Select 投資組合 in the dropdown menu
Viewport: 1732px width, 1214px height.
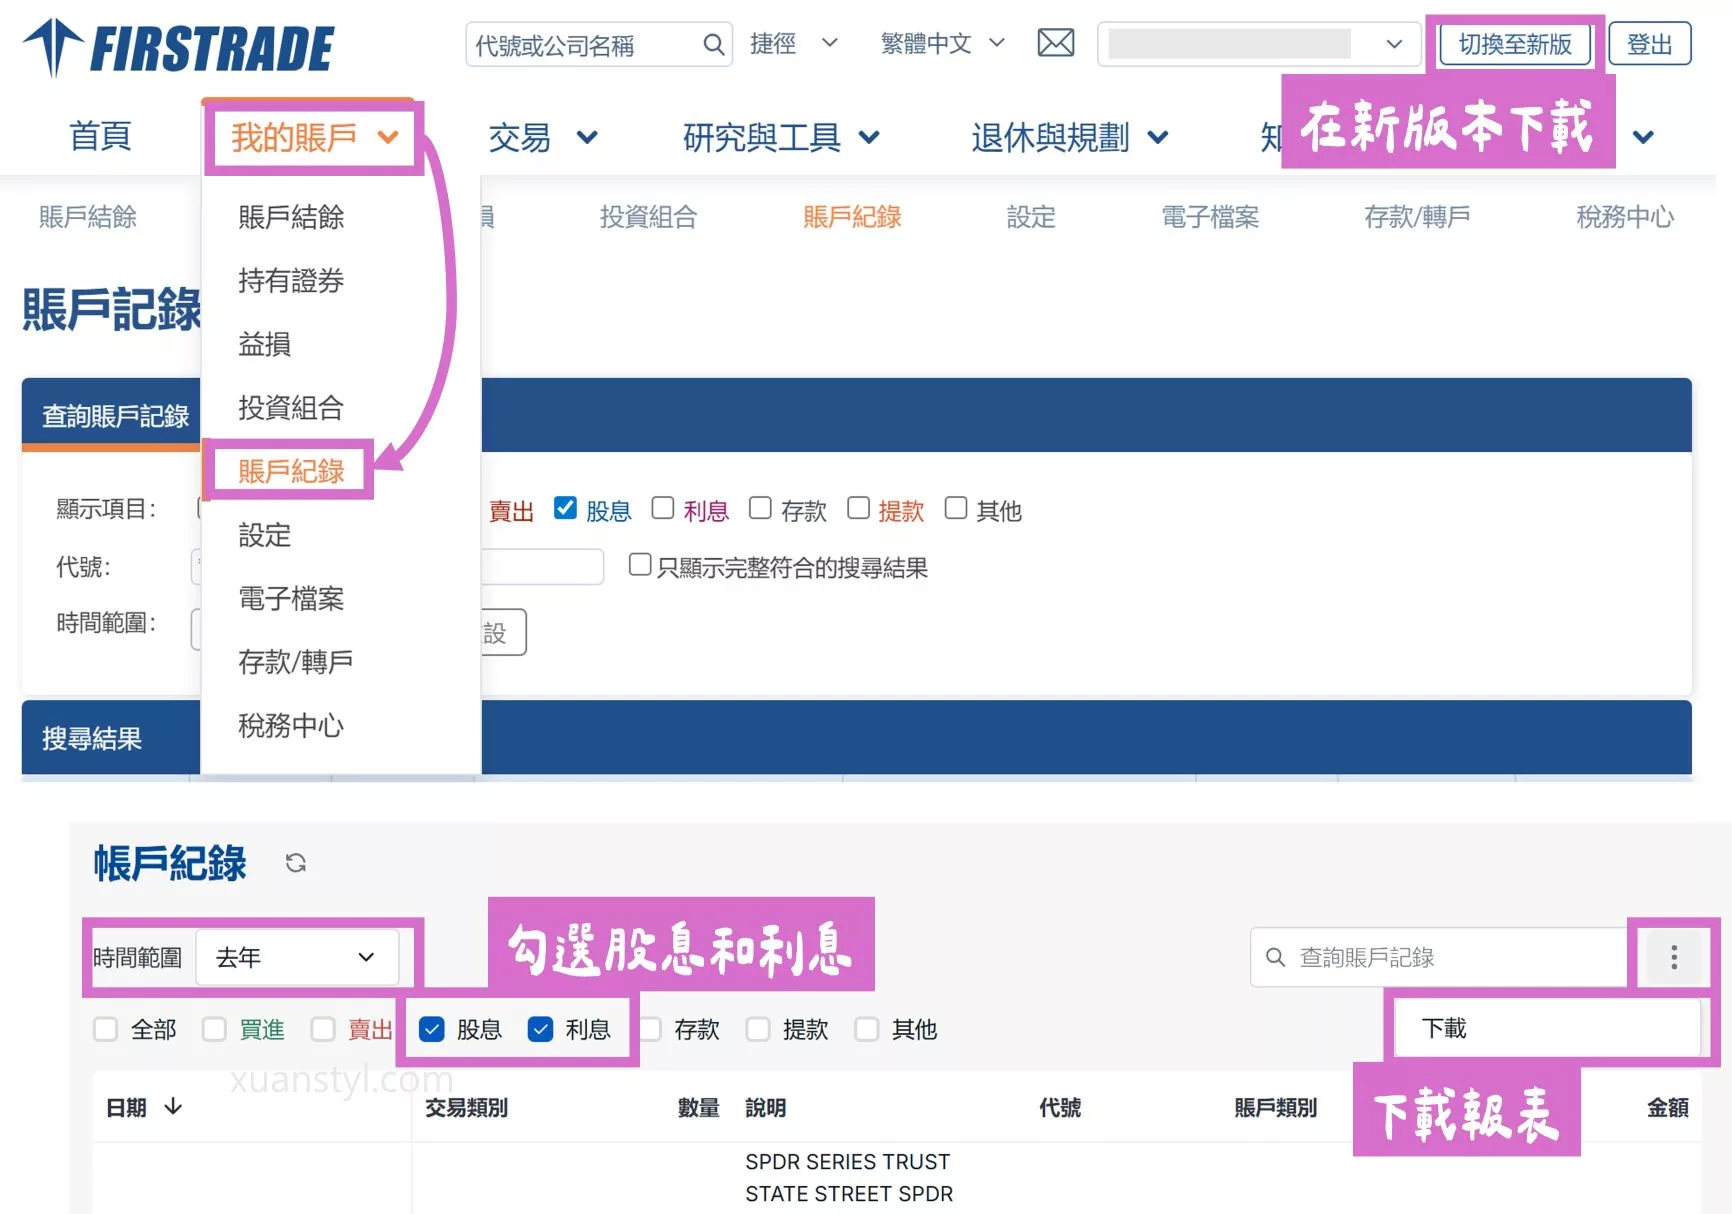point(291,407)
